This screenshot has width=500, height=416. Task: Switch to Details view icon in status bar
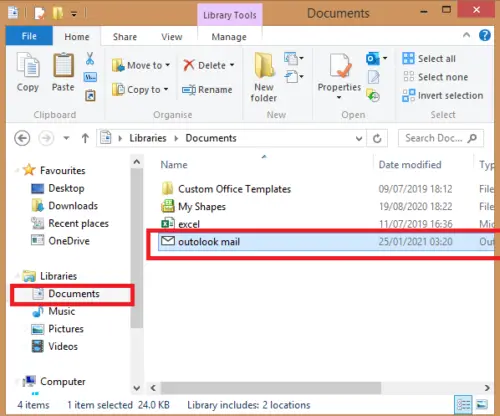click(463, 405)
